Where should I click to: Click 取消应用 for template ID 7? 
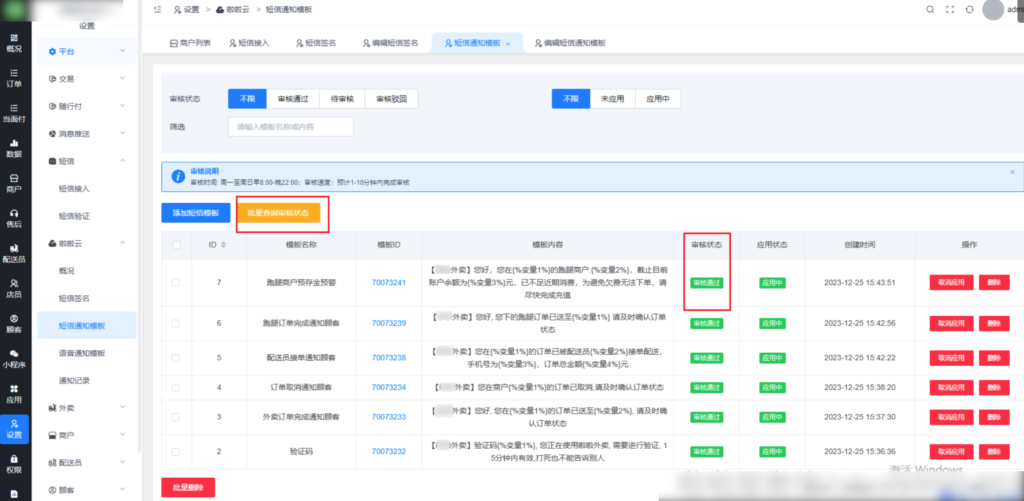click(952, 283)
